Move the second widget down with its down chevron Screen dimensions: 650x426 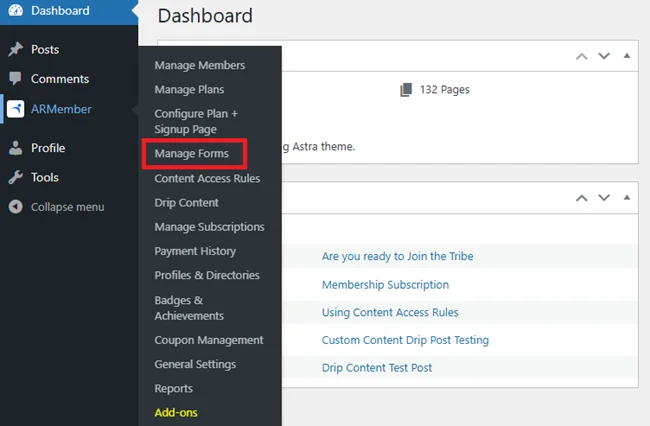coord(604,198)
